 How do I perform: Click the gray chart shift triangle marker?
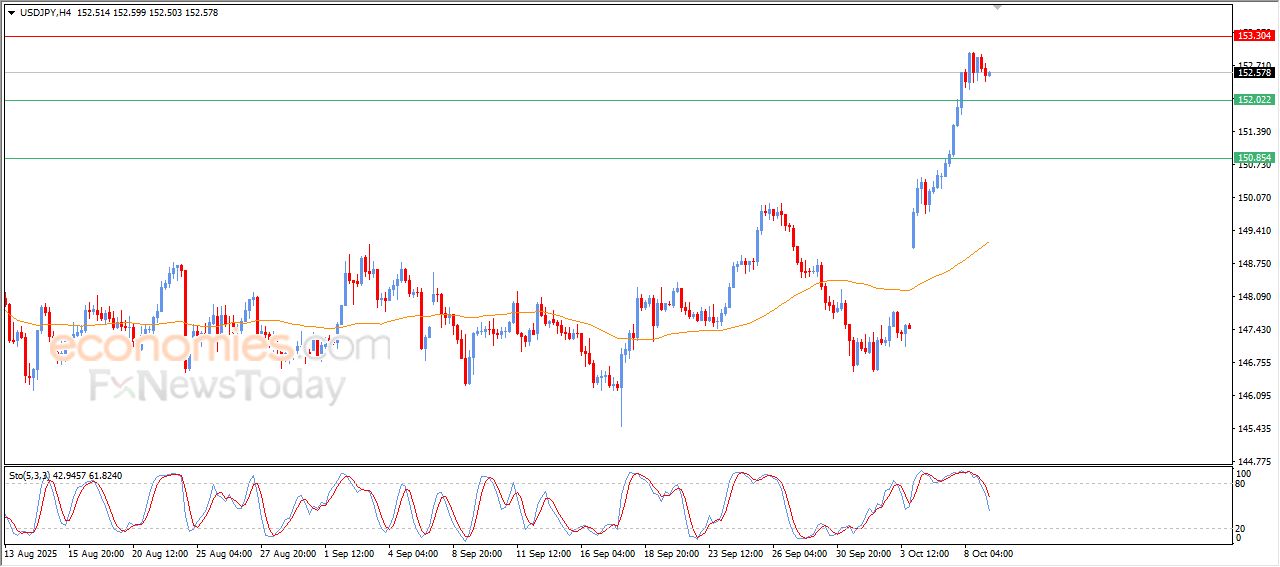click(997, 7)
